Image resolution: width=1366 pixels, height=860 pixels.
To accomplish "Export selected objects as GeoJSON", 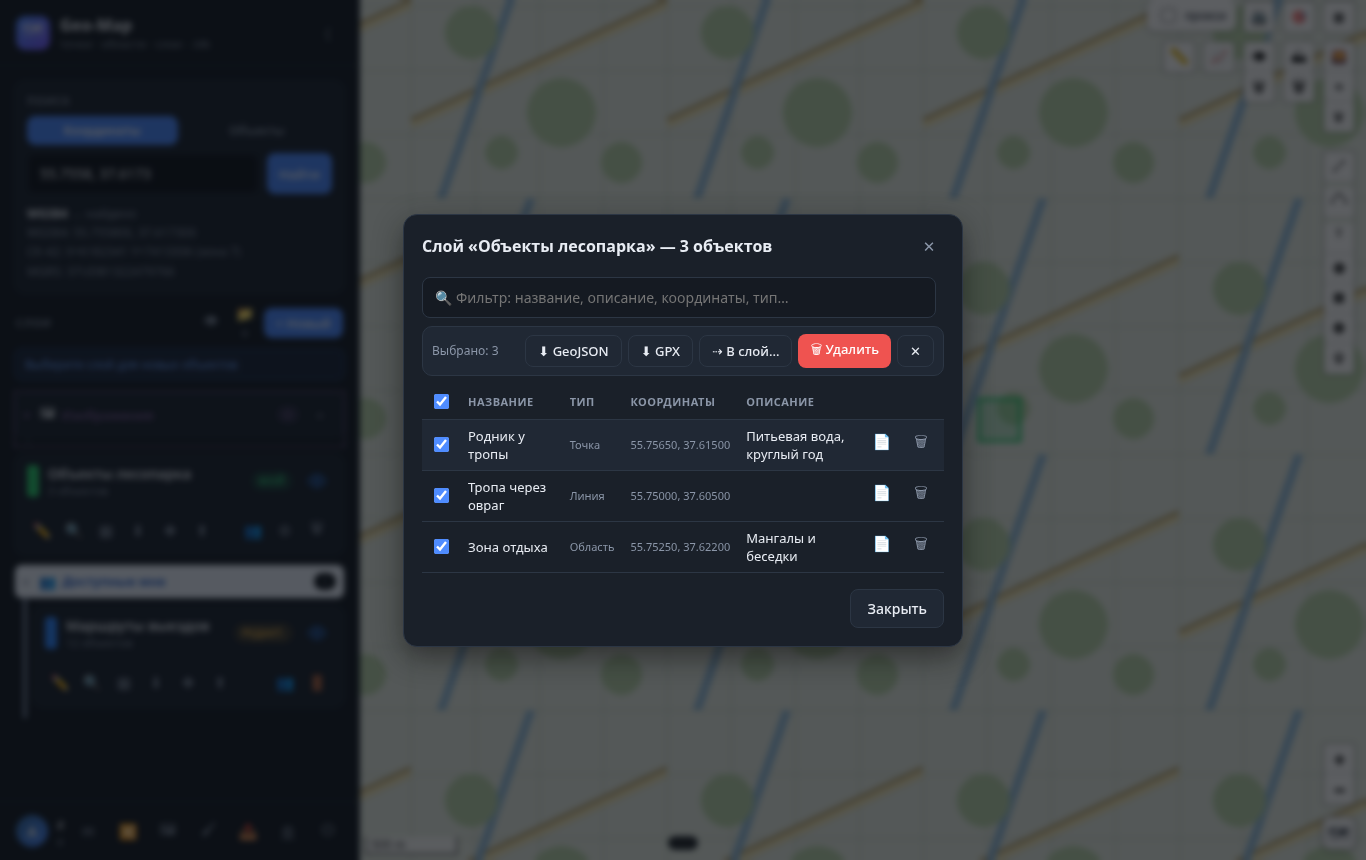I will [573, 351].
